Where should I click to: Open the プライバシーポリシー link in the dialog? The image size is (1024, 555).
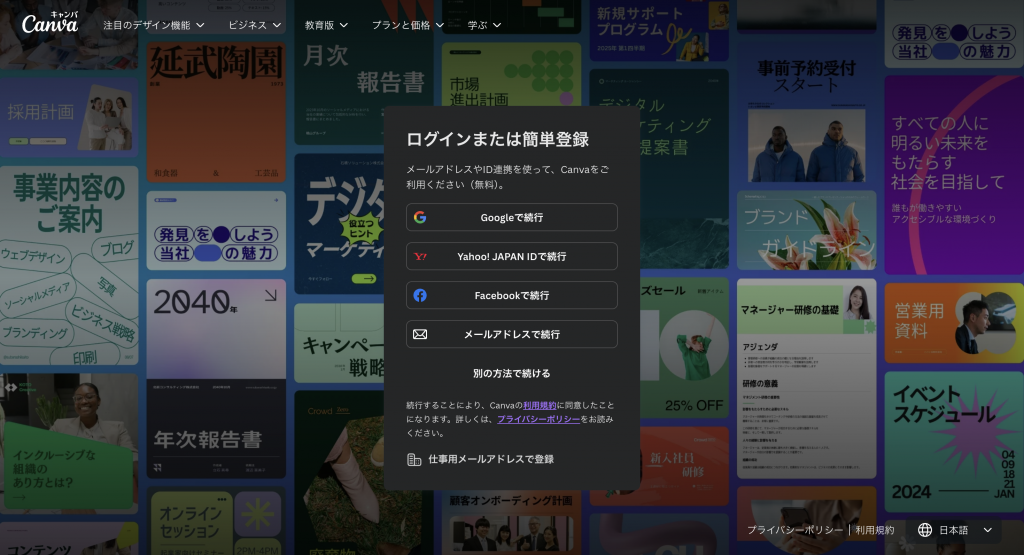538,419
